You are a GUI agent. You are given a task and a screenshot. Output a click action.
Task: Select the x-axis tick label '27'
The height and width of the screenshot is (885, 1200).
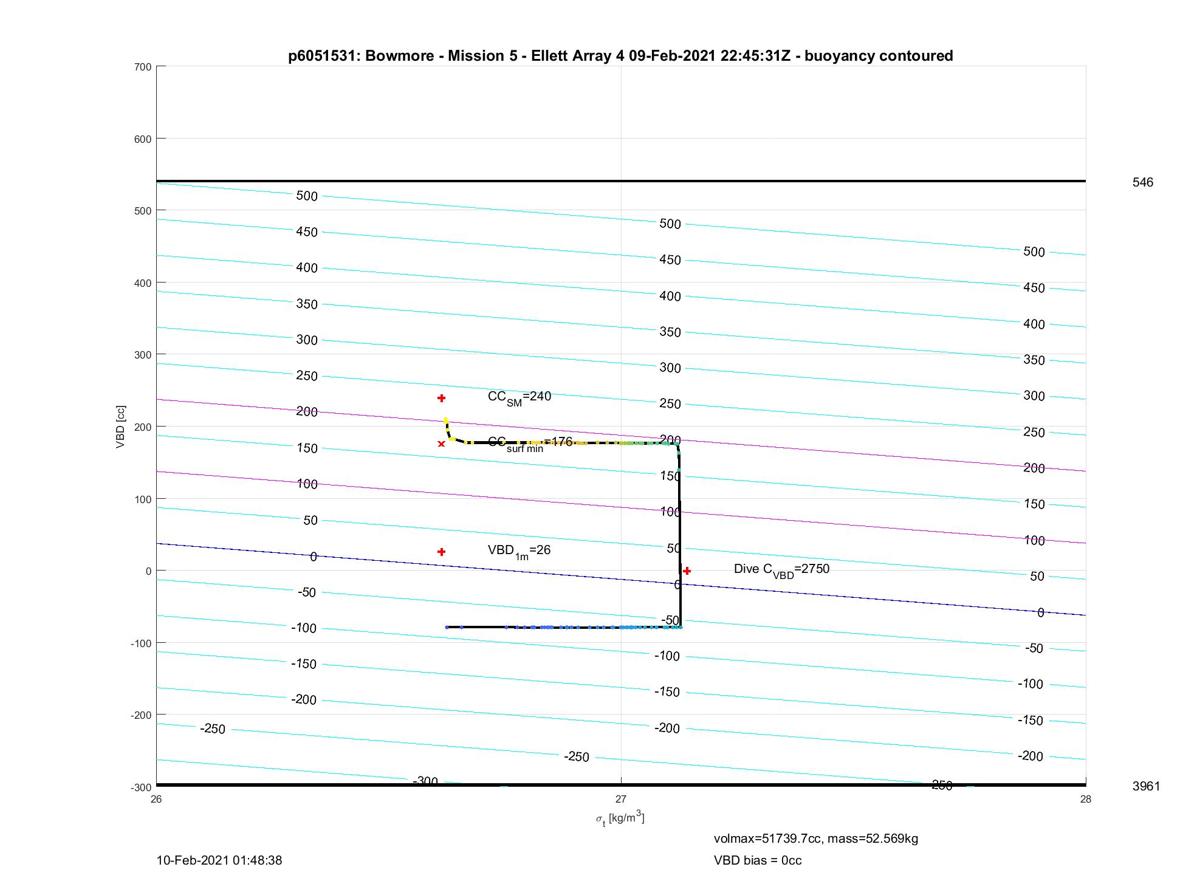(x=621, y=798)
